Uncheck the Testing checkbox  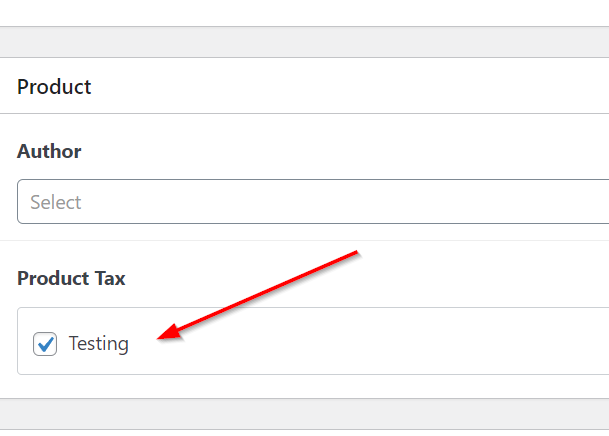pyautogui.click(x=45, y=344)
